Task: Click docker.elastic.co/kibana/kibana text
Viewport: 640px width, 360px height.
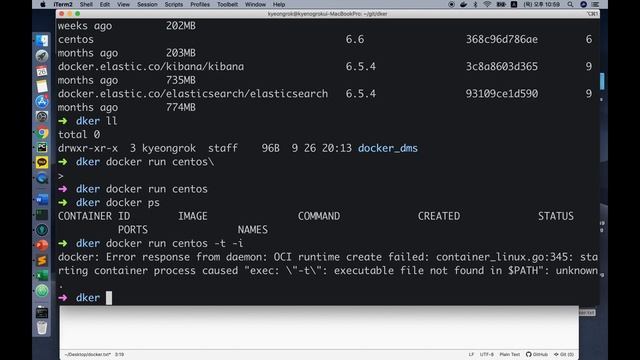Action: point(151,67)
